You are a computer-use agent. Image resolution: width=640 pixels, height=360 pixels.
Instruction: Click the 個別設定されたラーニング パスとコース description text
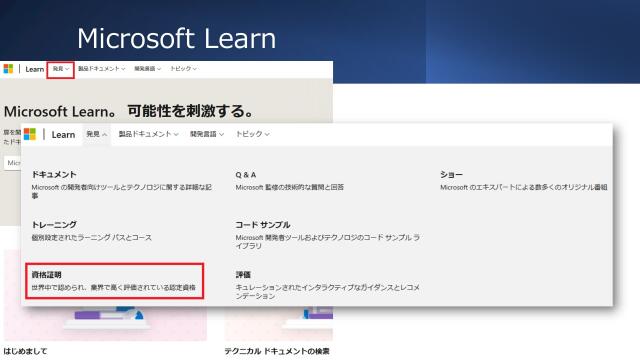tap(91, 237)
